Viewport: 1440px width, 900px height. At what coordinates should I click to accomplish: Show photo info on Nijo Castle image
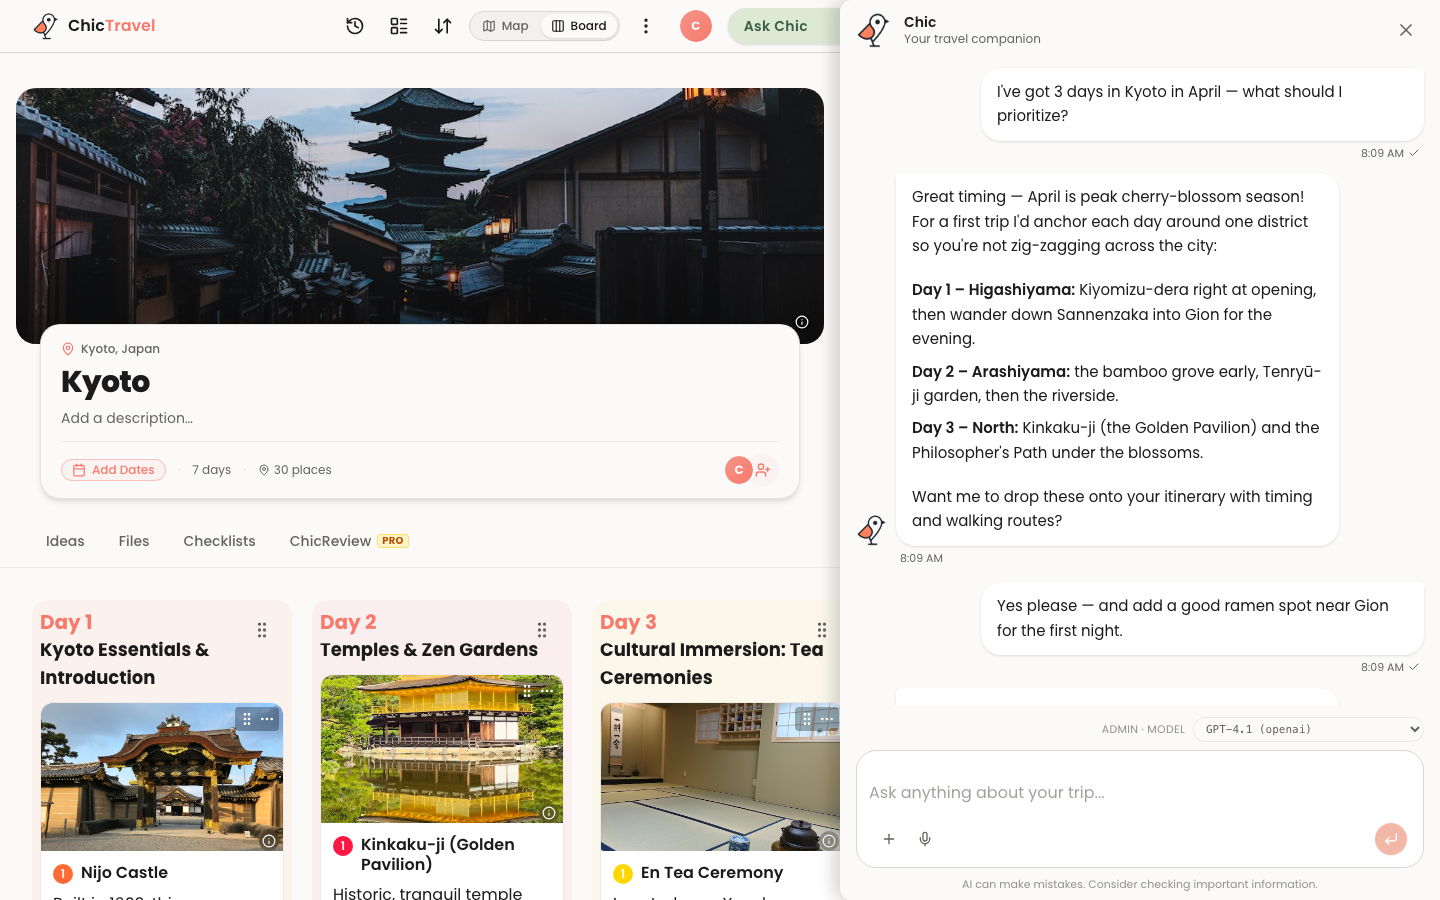(x=269, y=841)
